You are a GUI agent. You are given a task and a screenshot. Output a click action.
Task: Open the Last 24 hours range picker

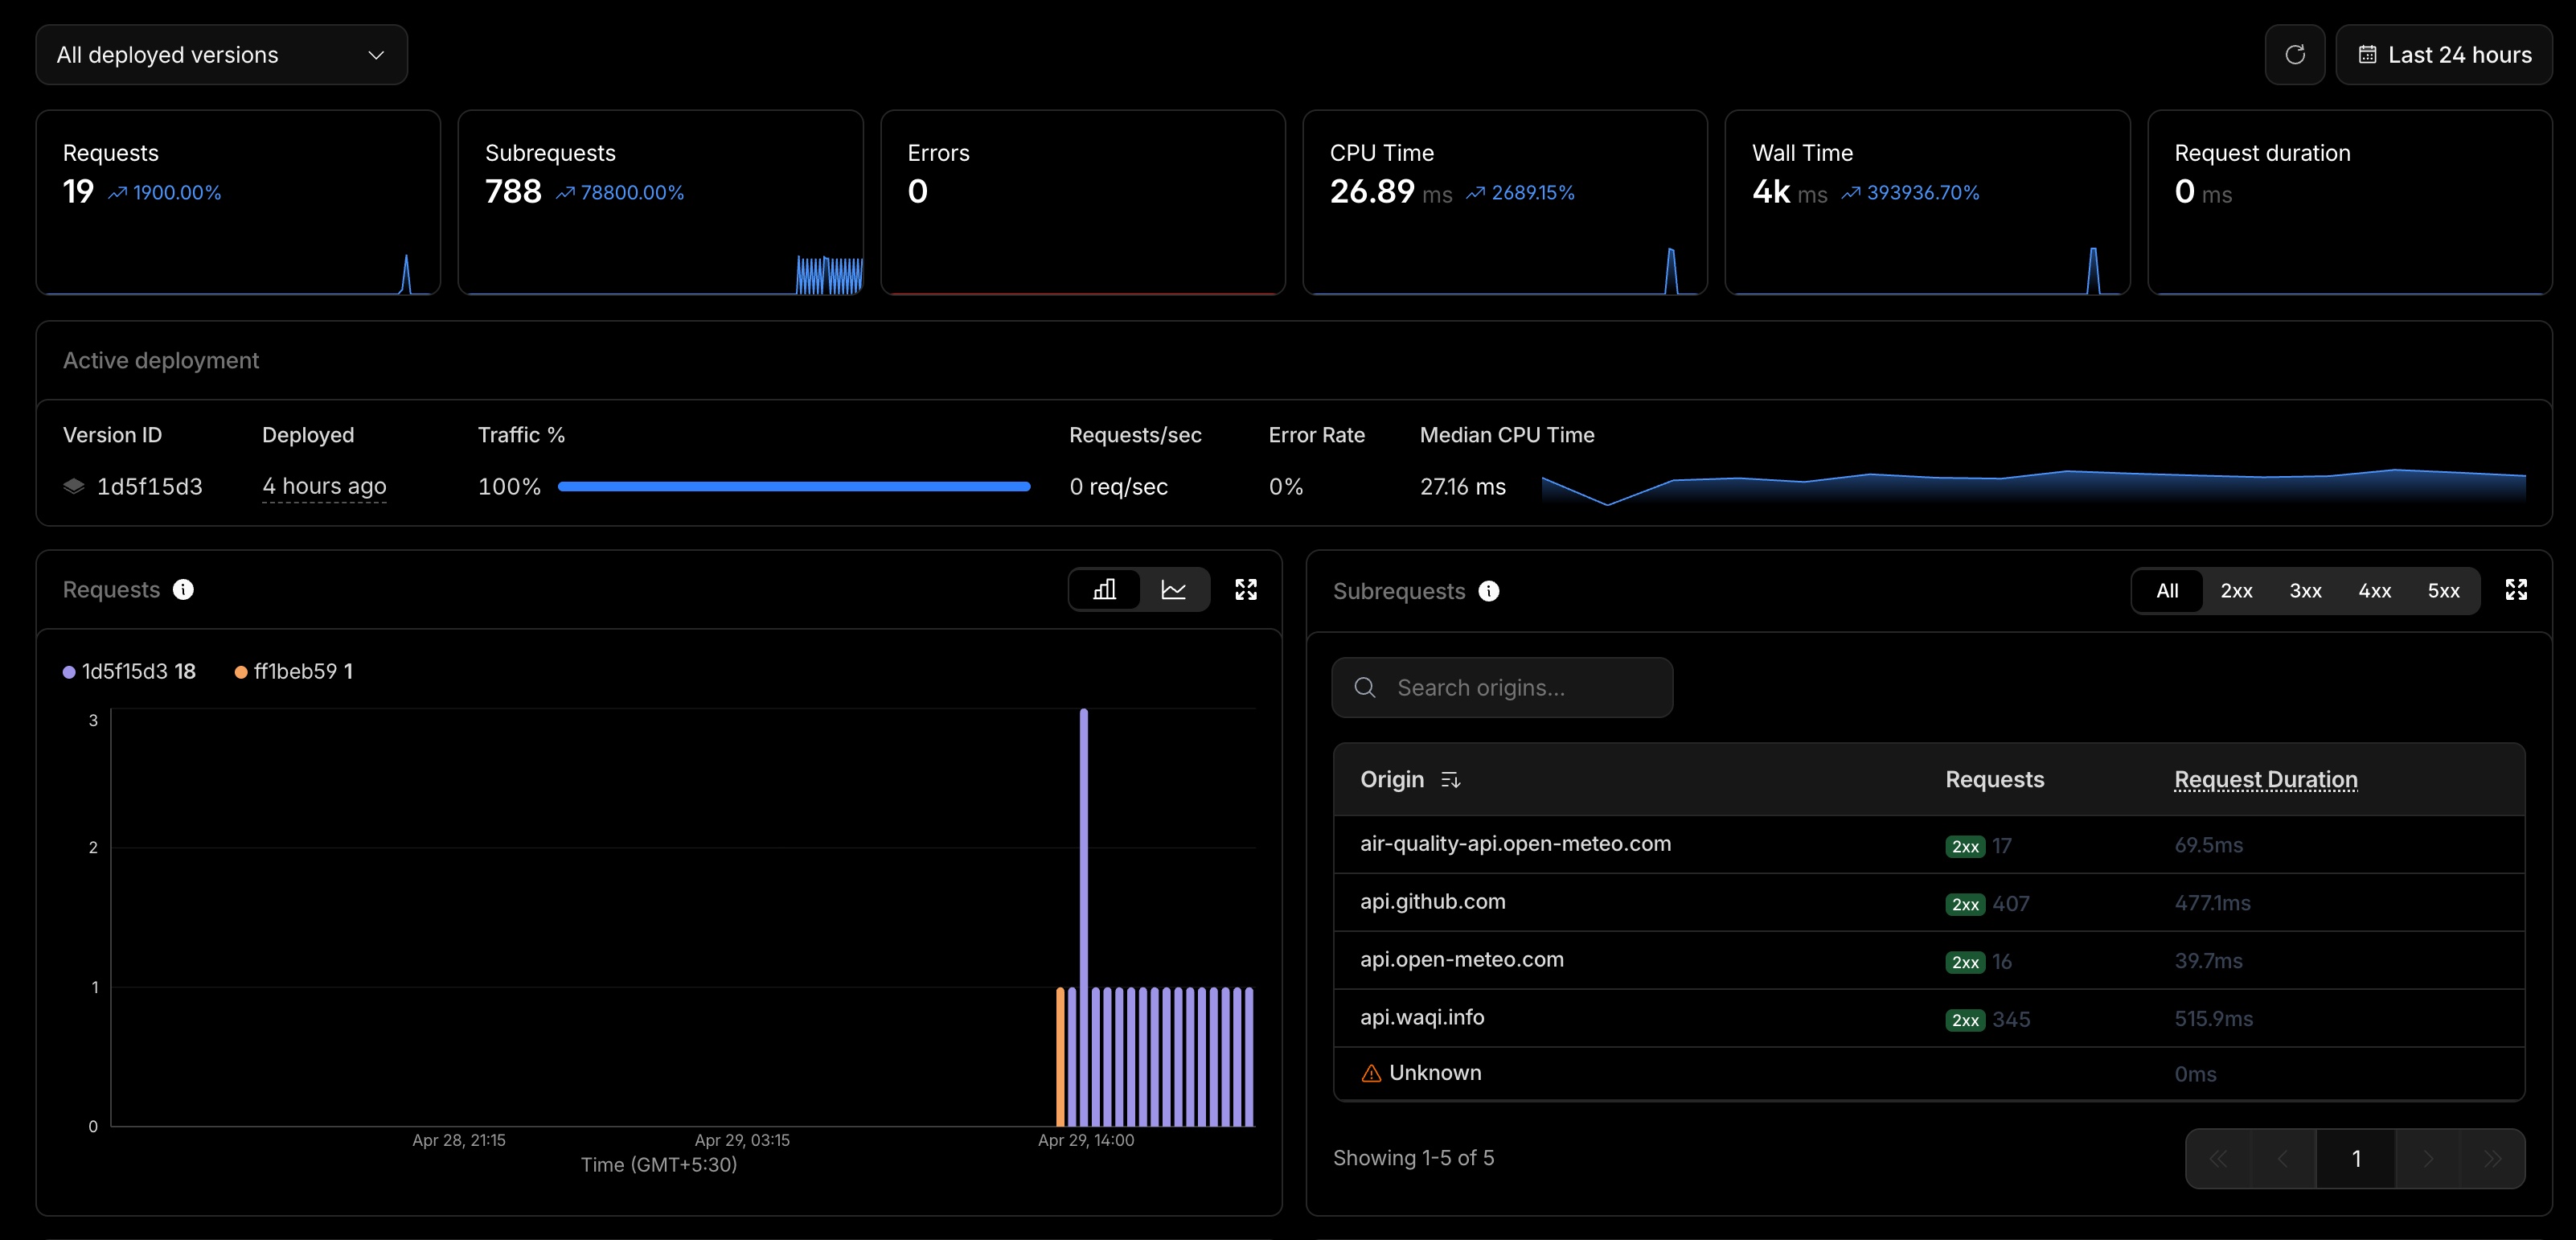pos(2443,55)
